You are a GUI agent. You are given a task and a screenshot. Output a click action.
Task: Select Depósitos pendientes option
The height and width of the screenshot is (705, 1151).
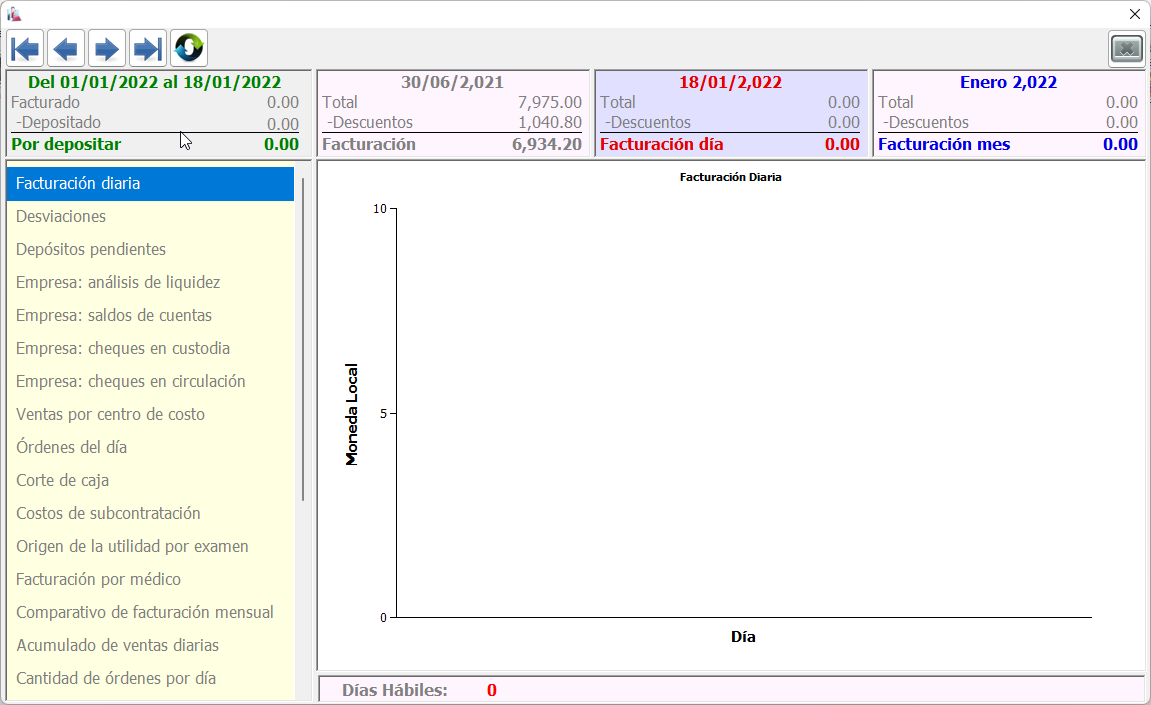pyautogui.click(x=91, y=250)
